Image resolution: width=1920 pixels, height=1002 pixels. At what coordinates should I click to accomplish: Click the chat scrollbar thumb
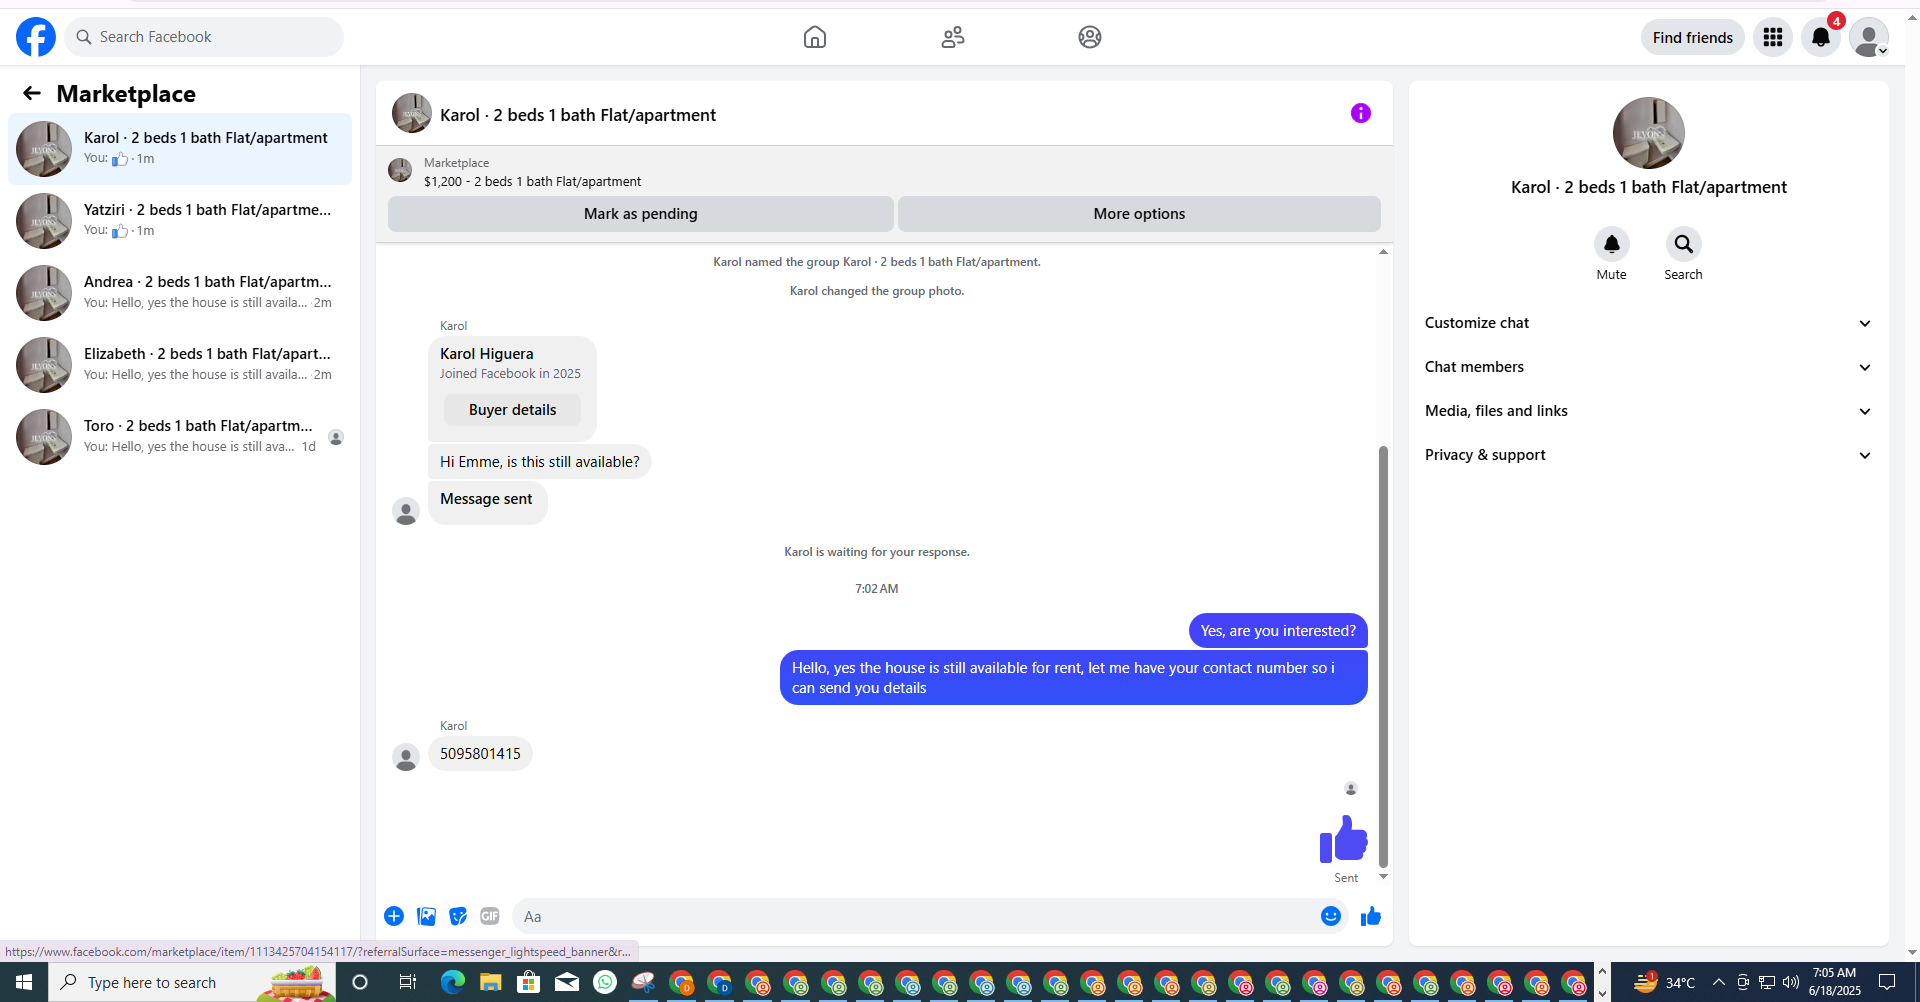point(1384,656)
